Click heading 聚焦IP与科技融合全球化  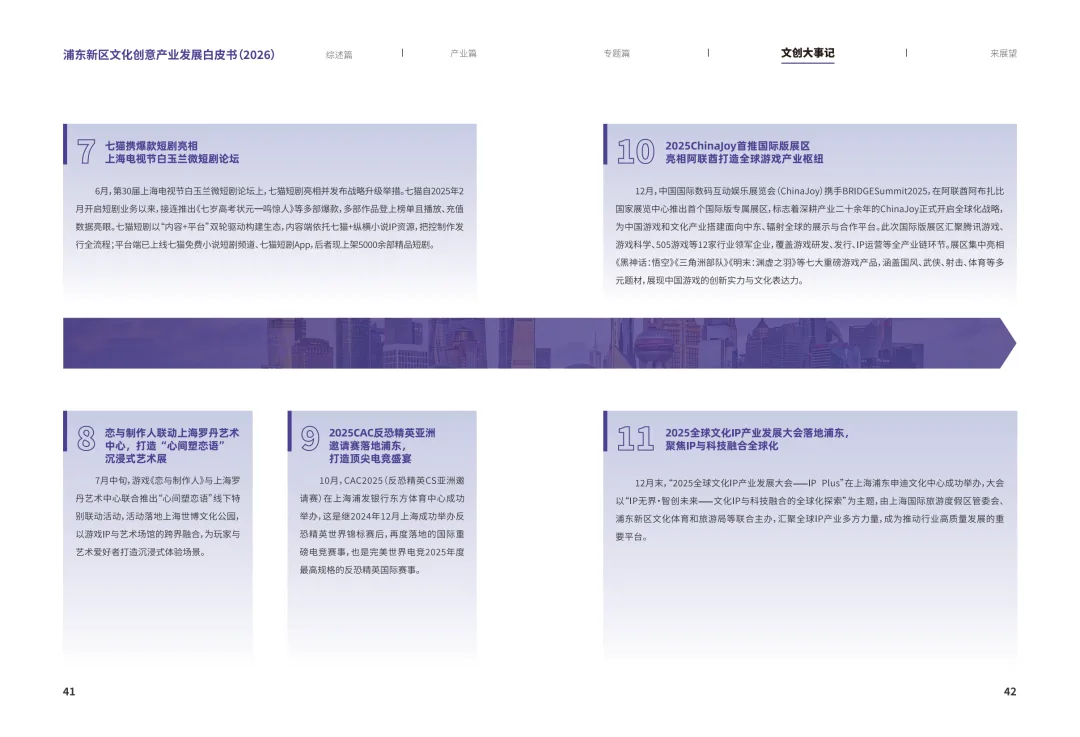pos(721,446)
